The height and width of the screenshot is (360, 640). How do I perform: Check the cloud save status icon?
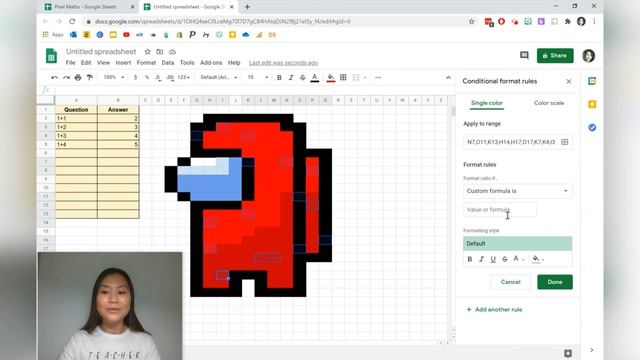point(173,52)
